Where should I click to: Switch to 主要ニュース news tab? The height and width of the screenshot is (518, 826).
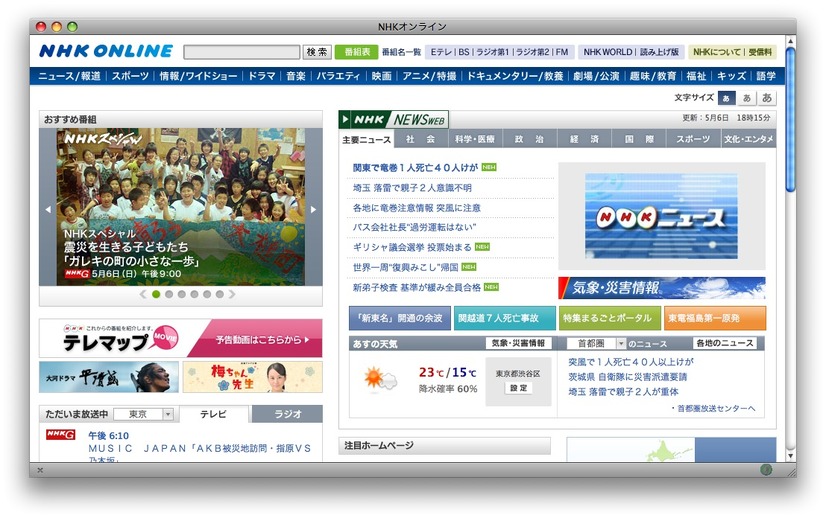[367, 139]
